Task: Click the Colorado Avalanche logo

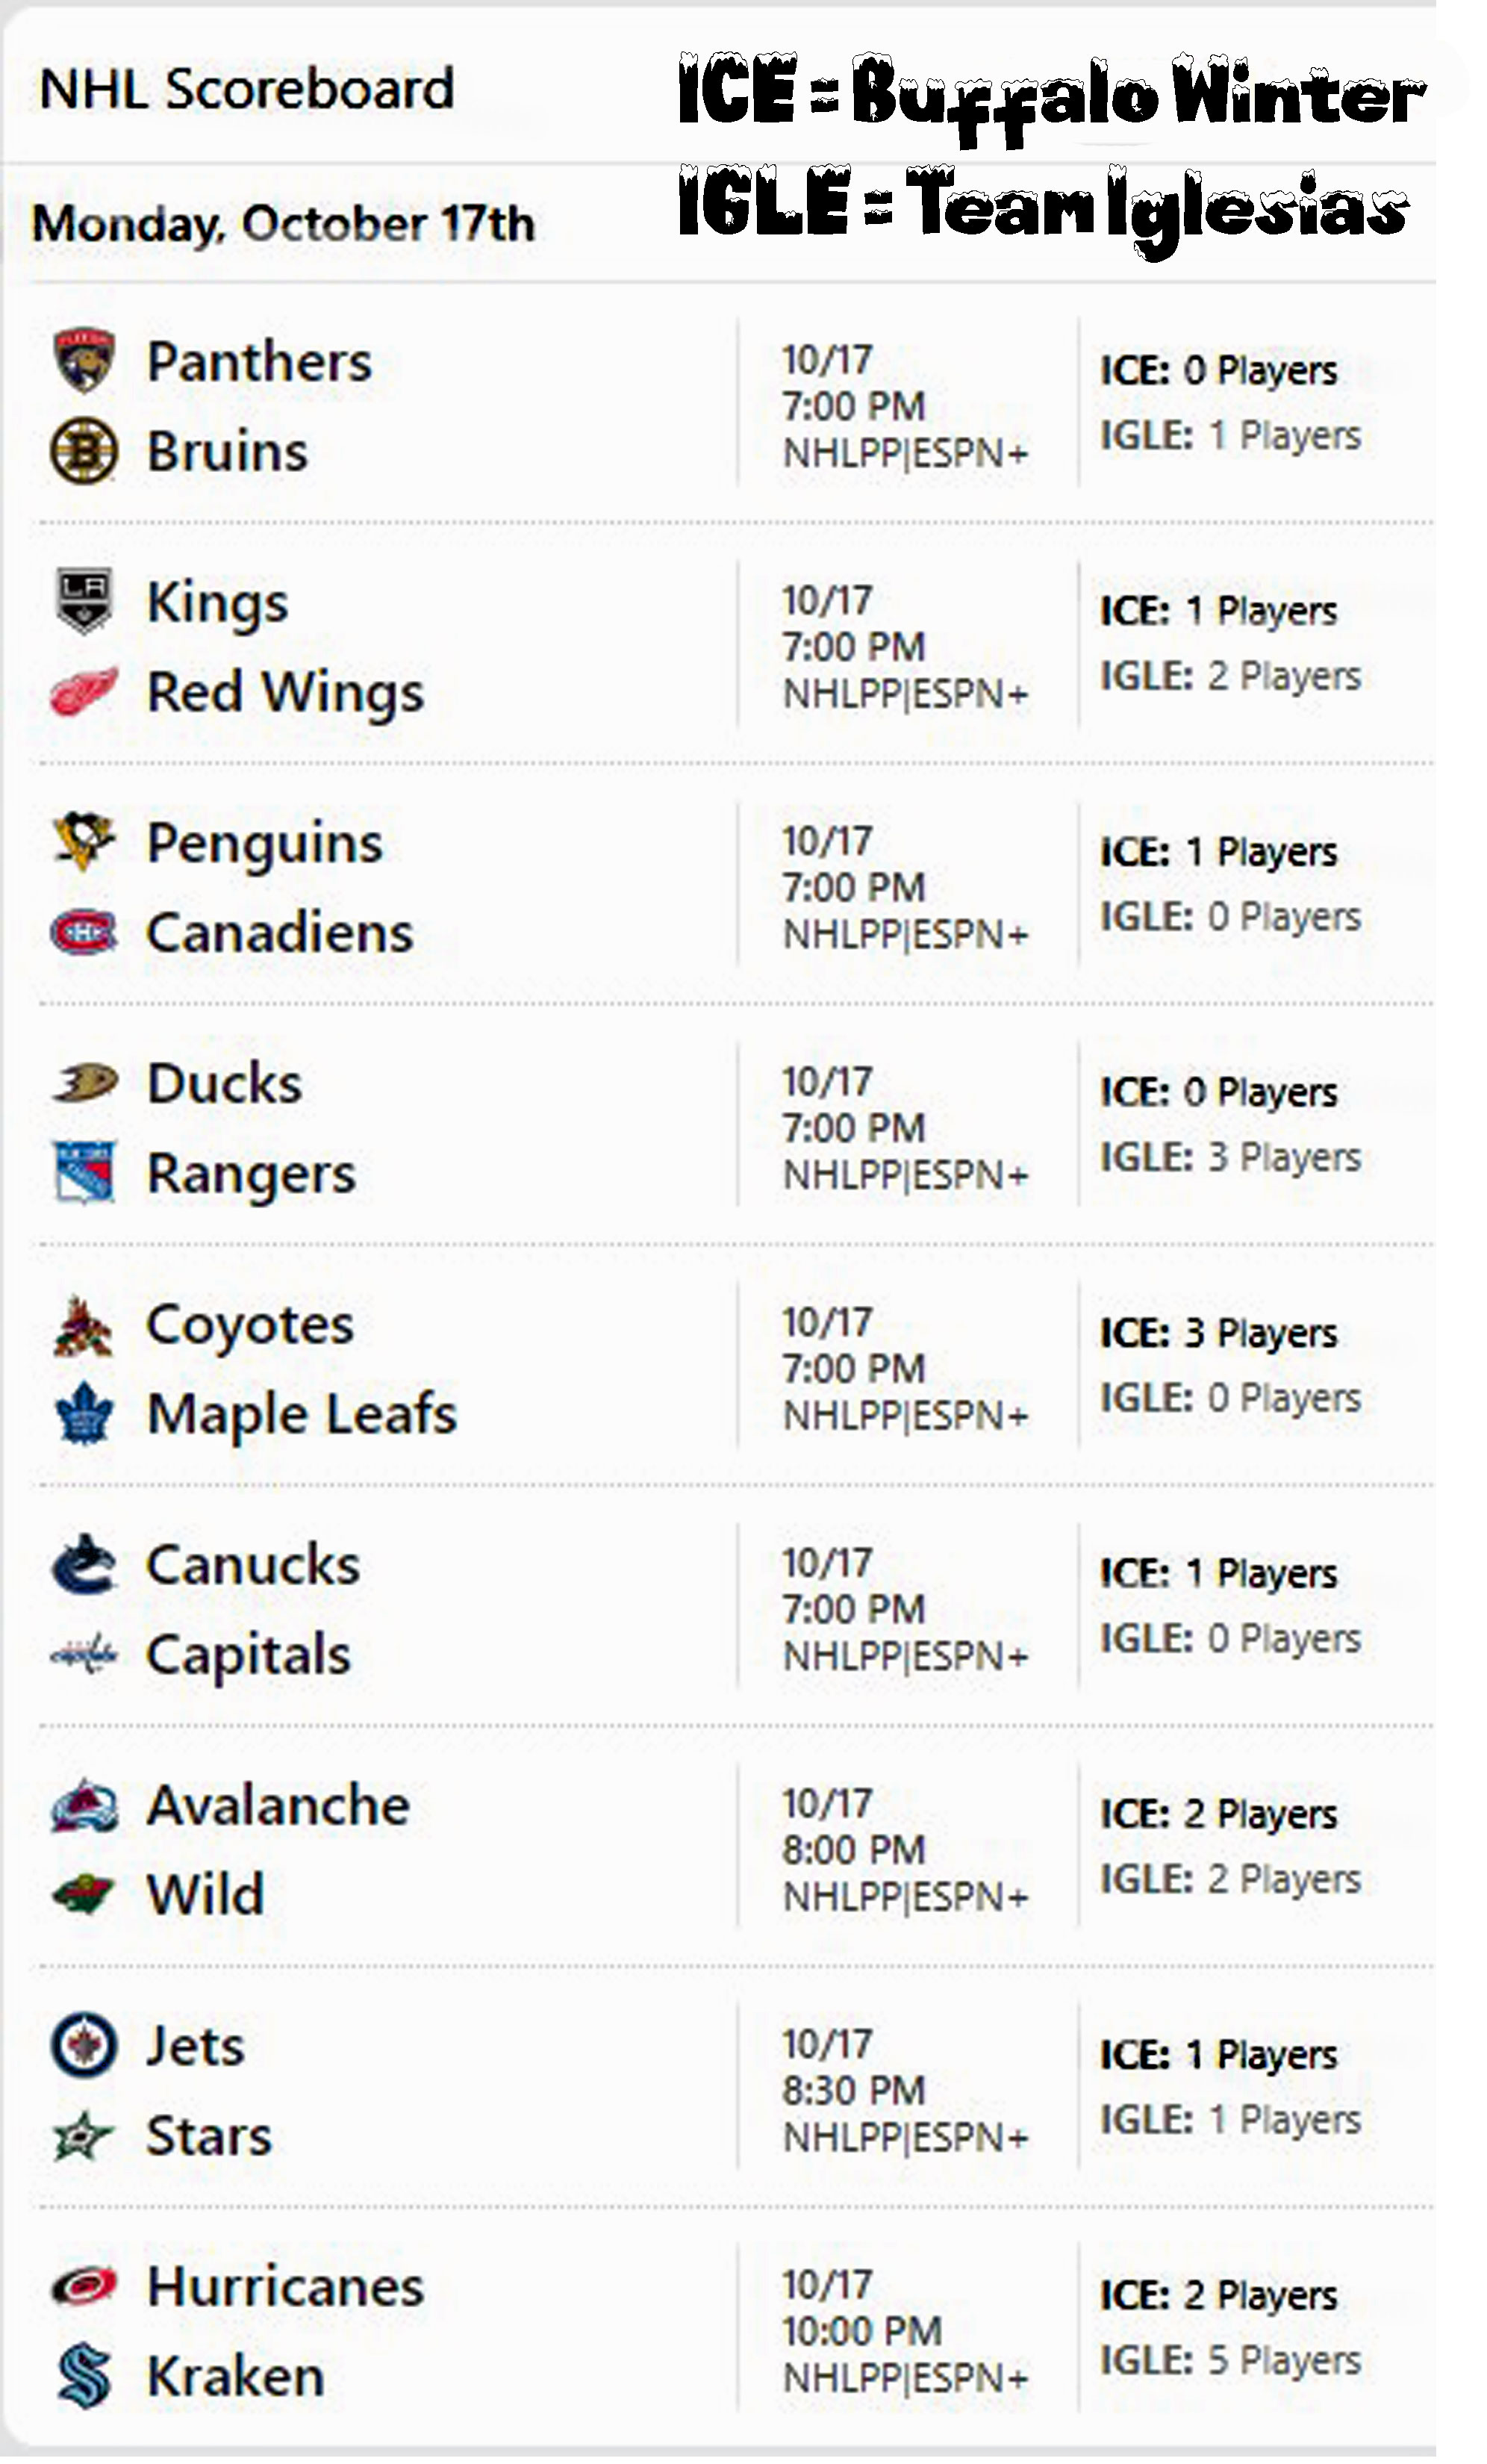Action: pos(84,1805)
